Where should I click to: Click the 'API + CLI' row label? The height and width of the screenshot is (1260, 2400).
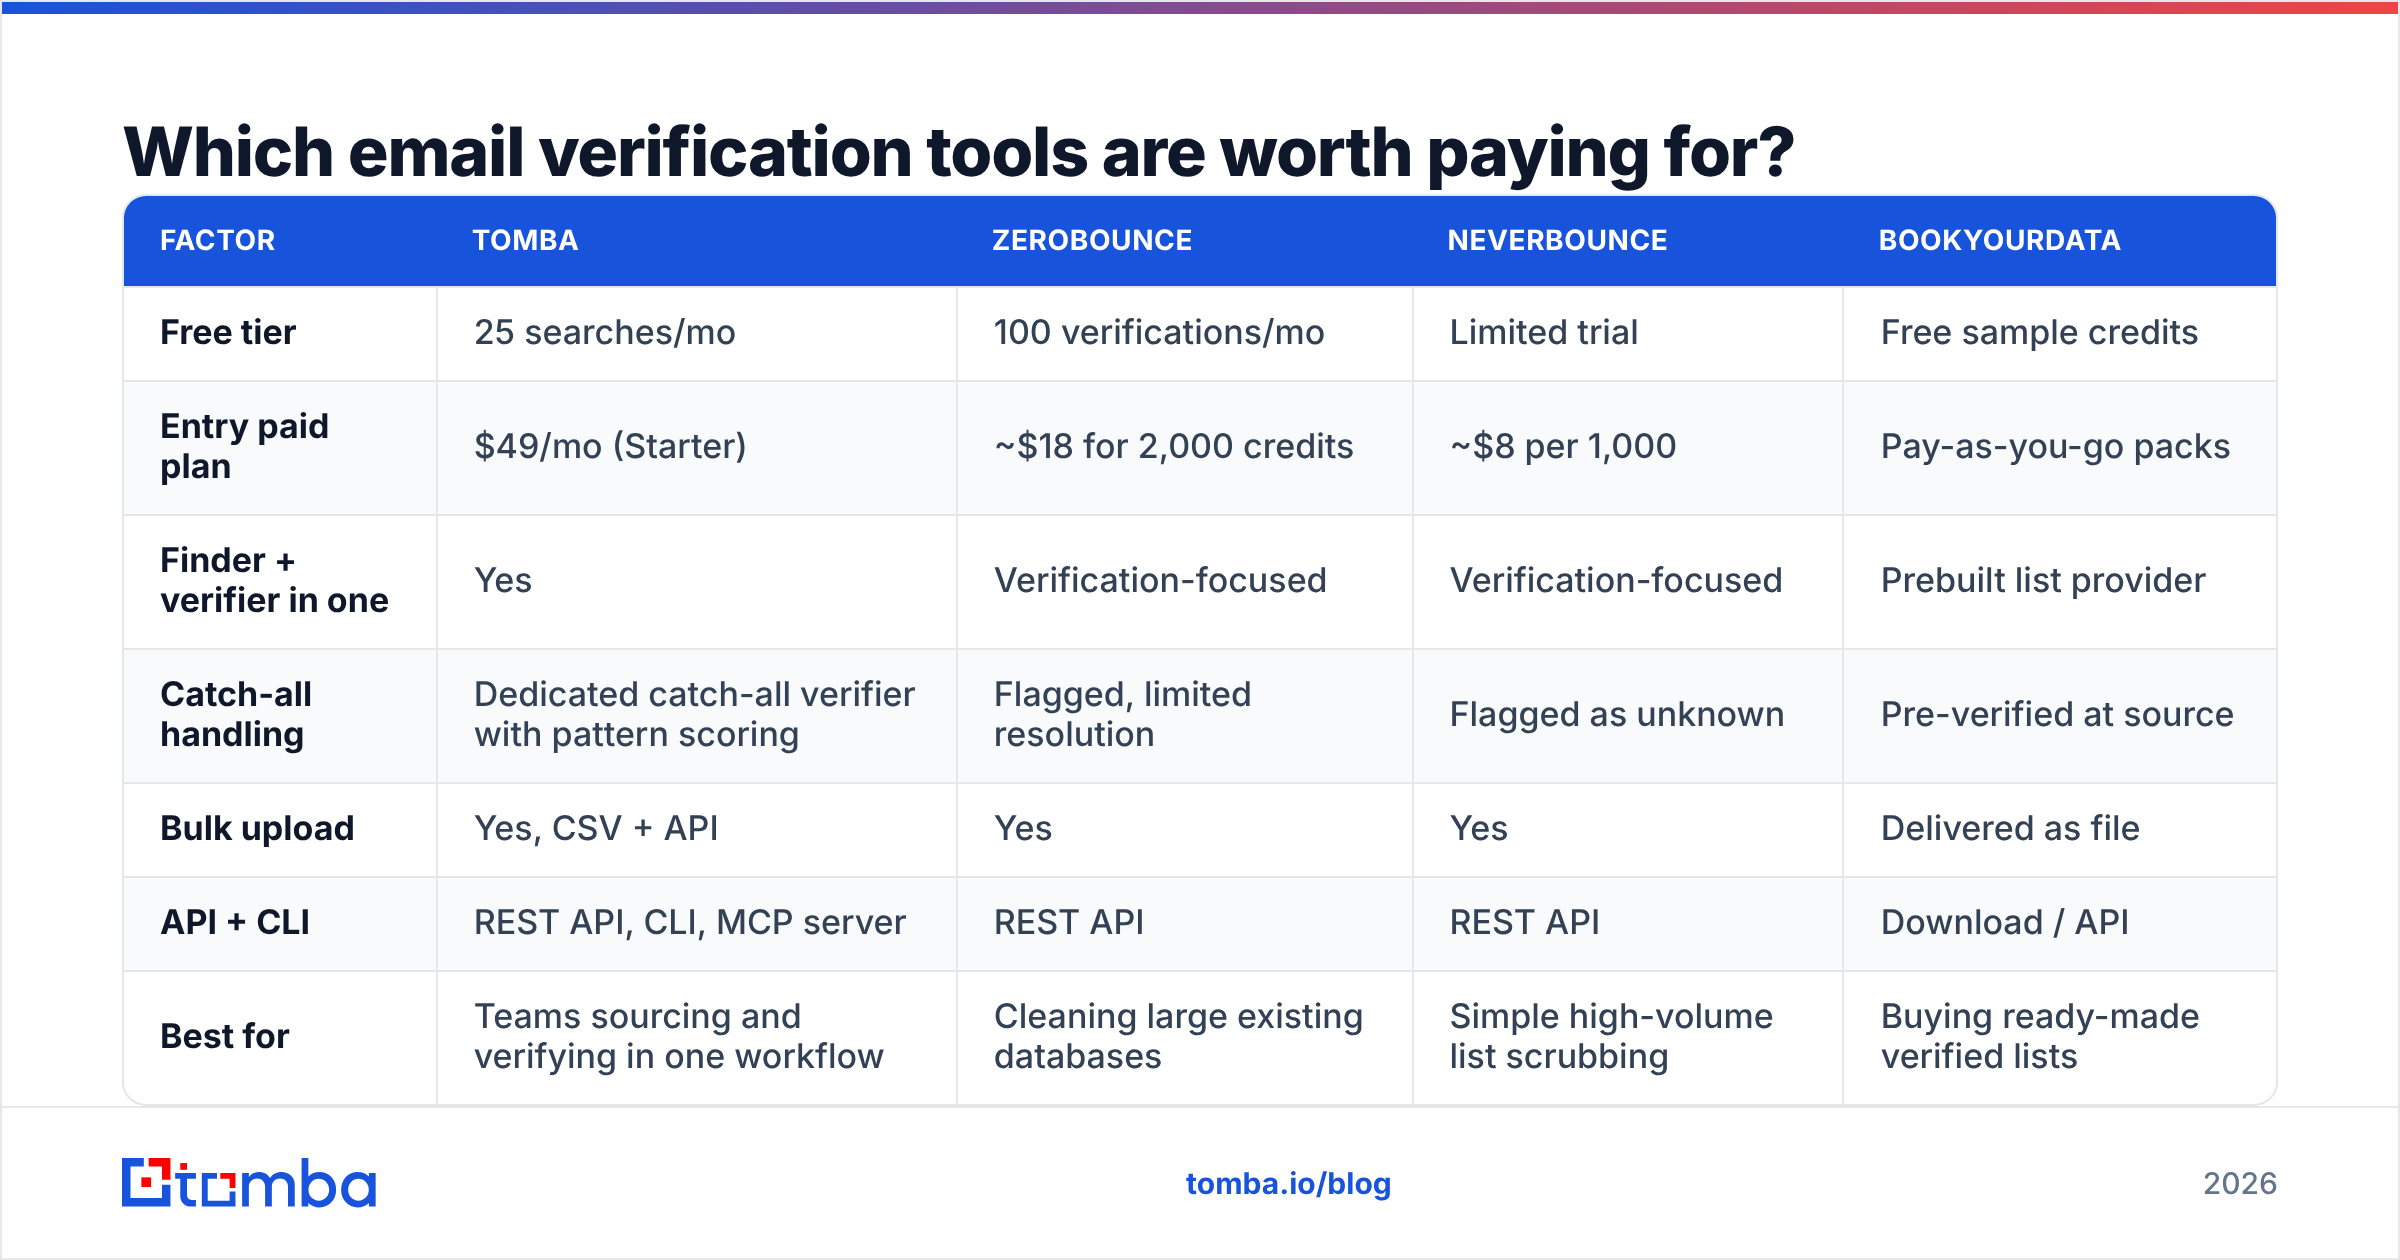[235, 922]
